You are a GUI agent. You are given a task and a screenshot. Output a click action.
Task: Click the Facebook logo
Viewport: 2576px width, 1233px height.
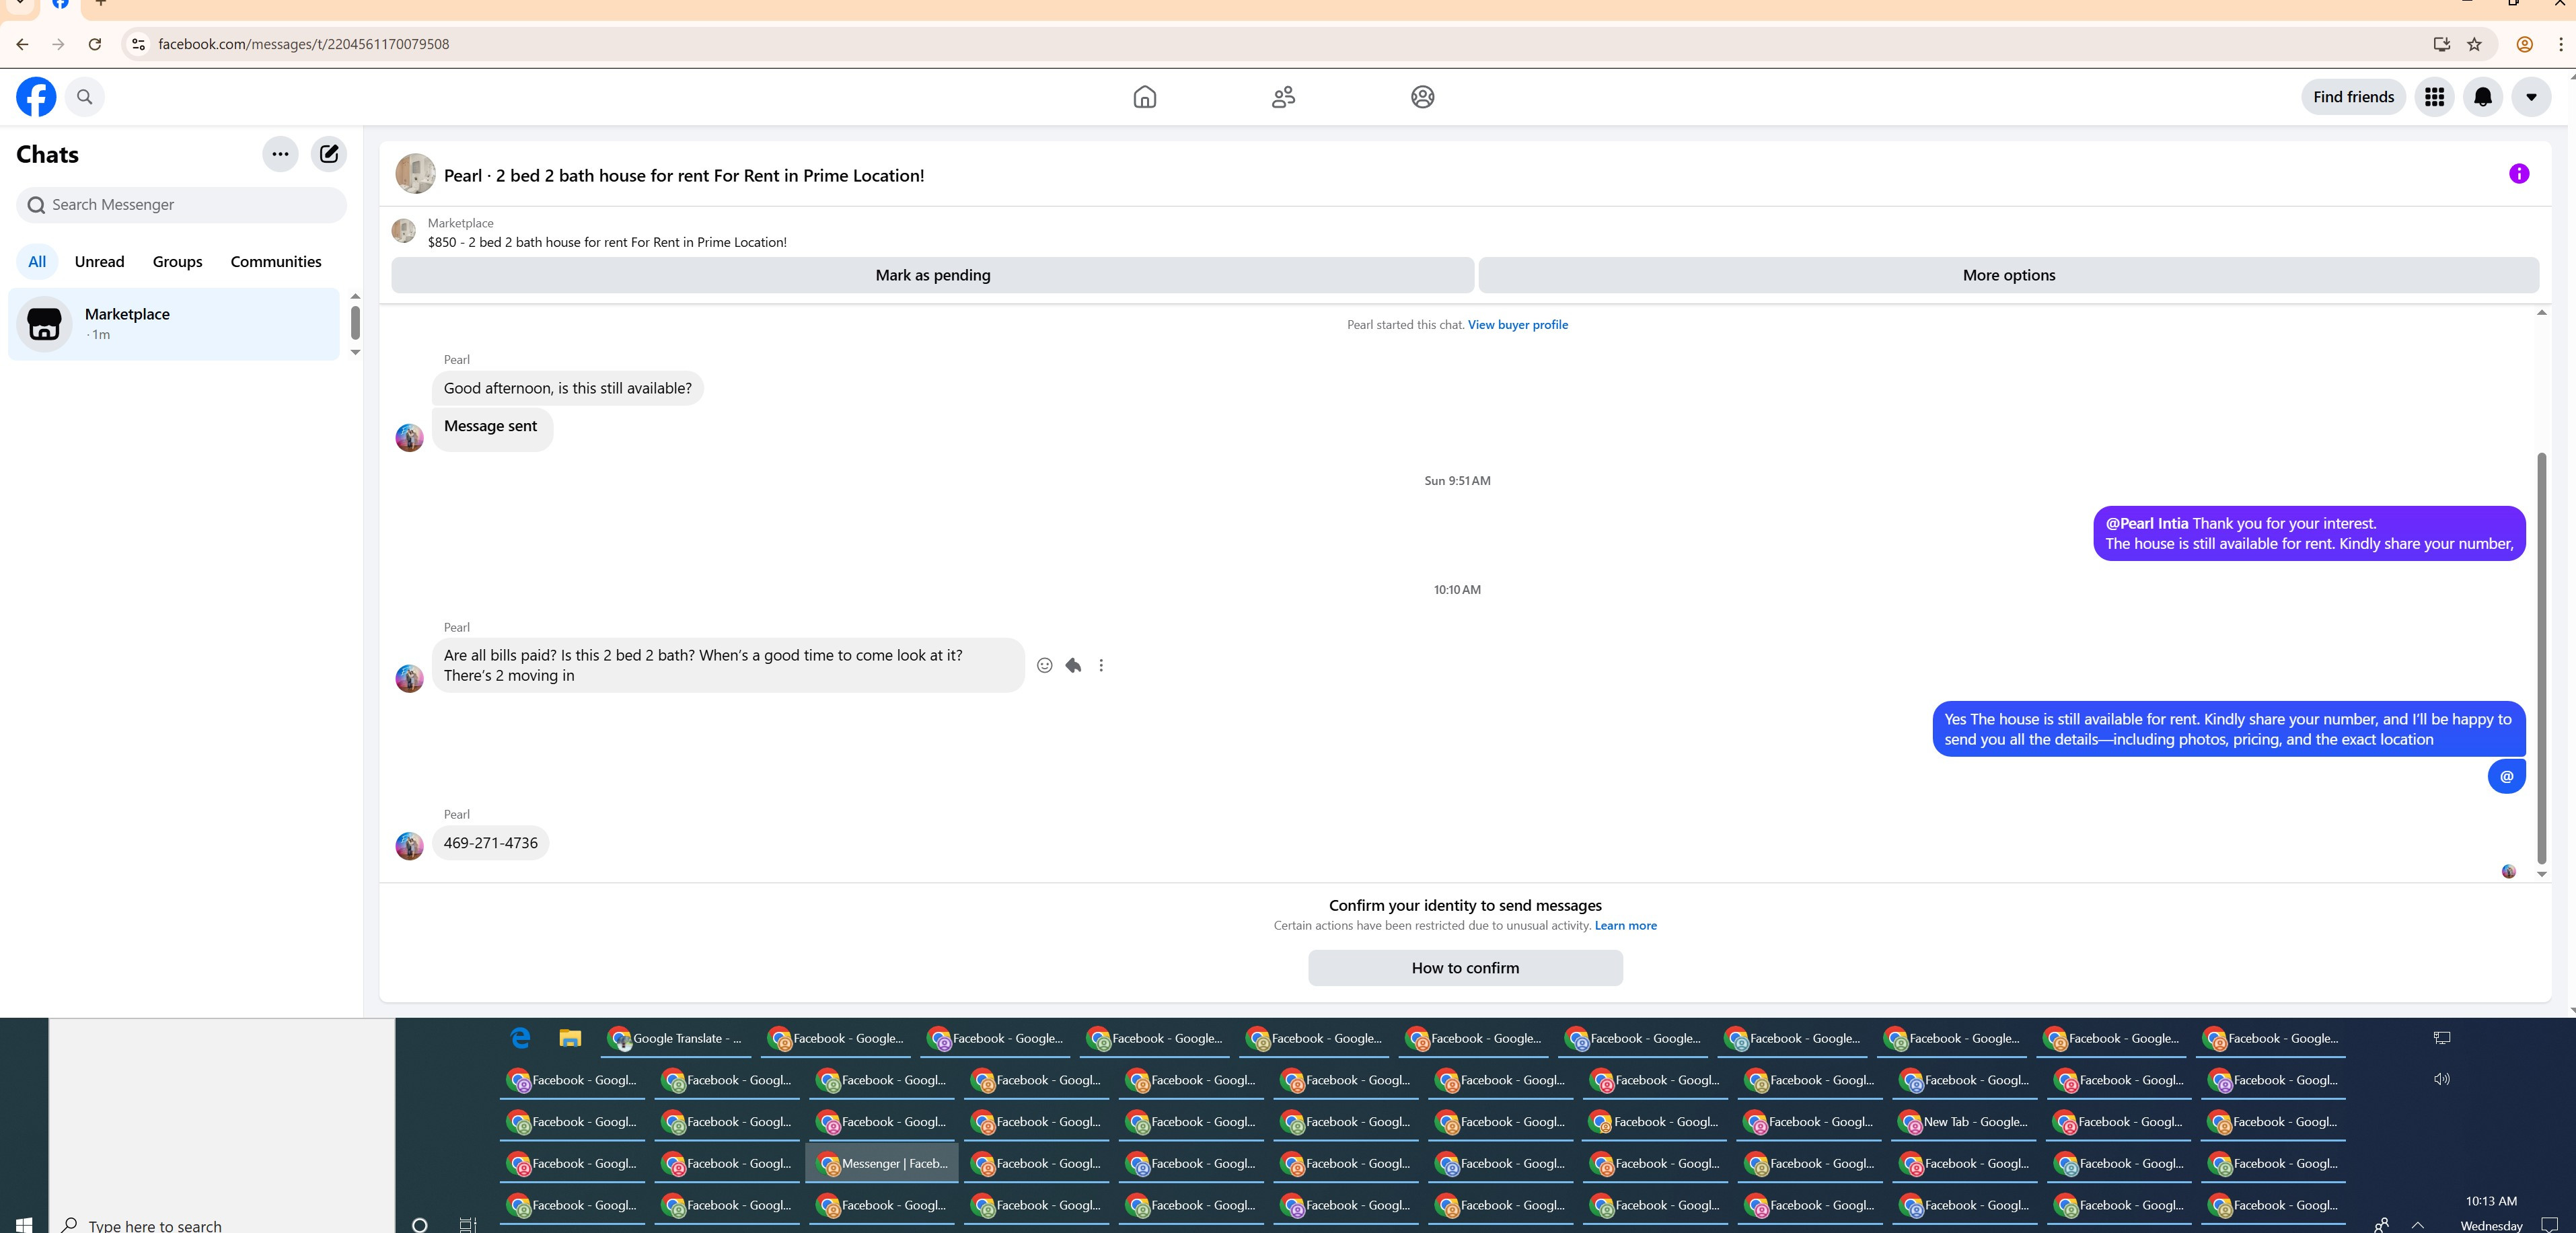coord(36,97)
